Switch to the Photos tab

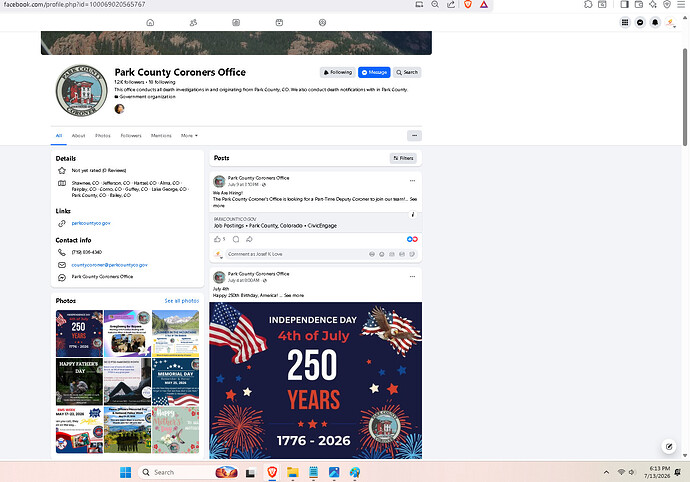point(103,136)
